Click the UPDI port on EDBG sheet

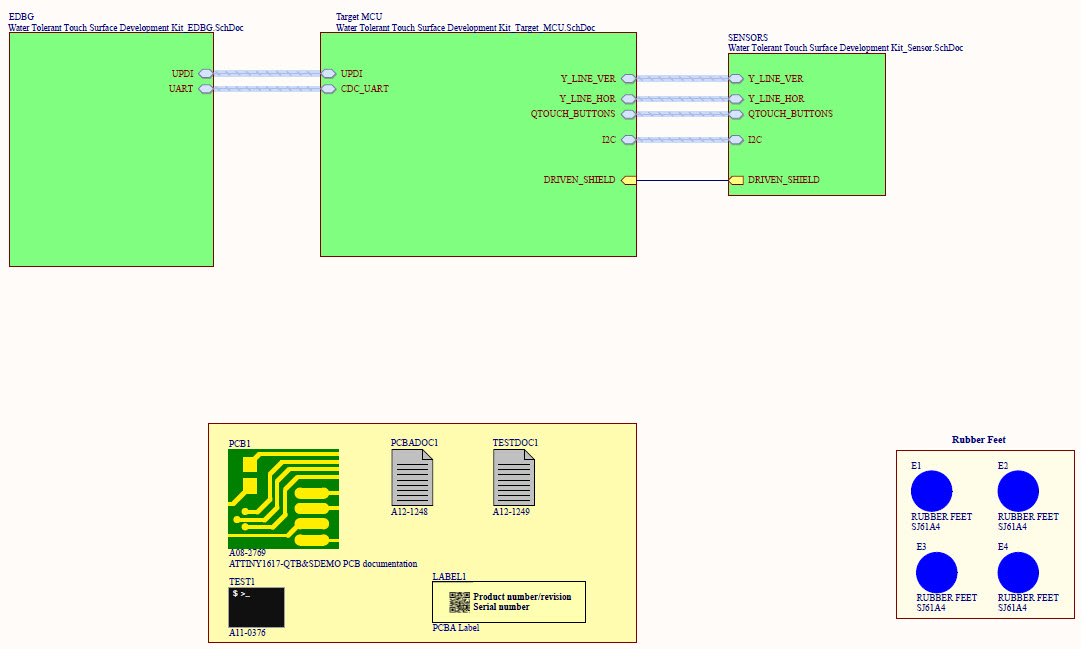[204, 73]
